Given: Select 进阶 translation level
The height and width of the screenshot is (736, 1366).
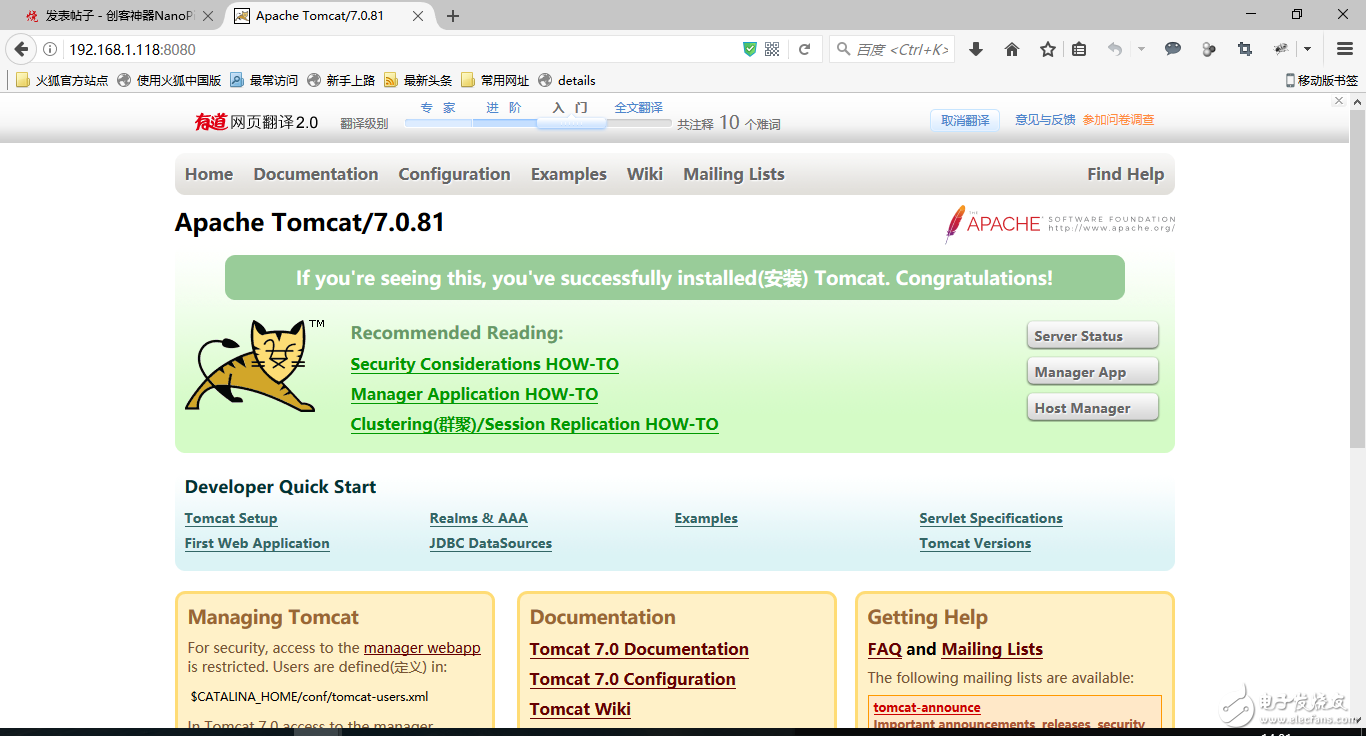Looking at the screenshot, I should click(504, 108).
